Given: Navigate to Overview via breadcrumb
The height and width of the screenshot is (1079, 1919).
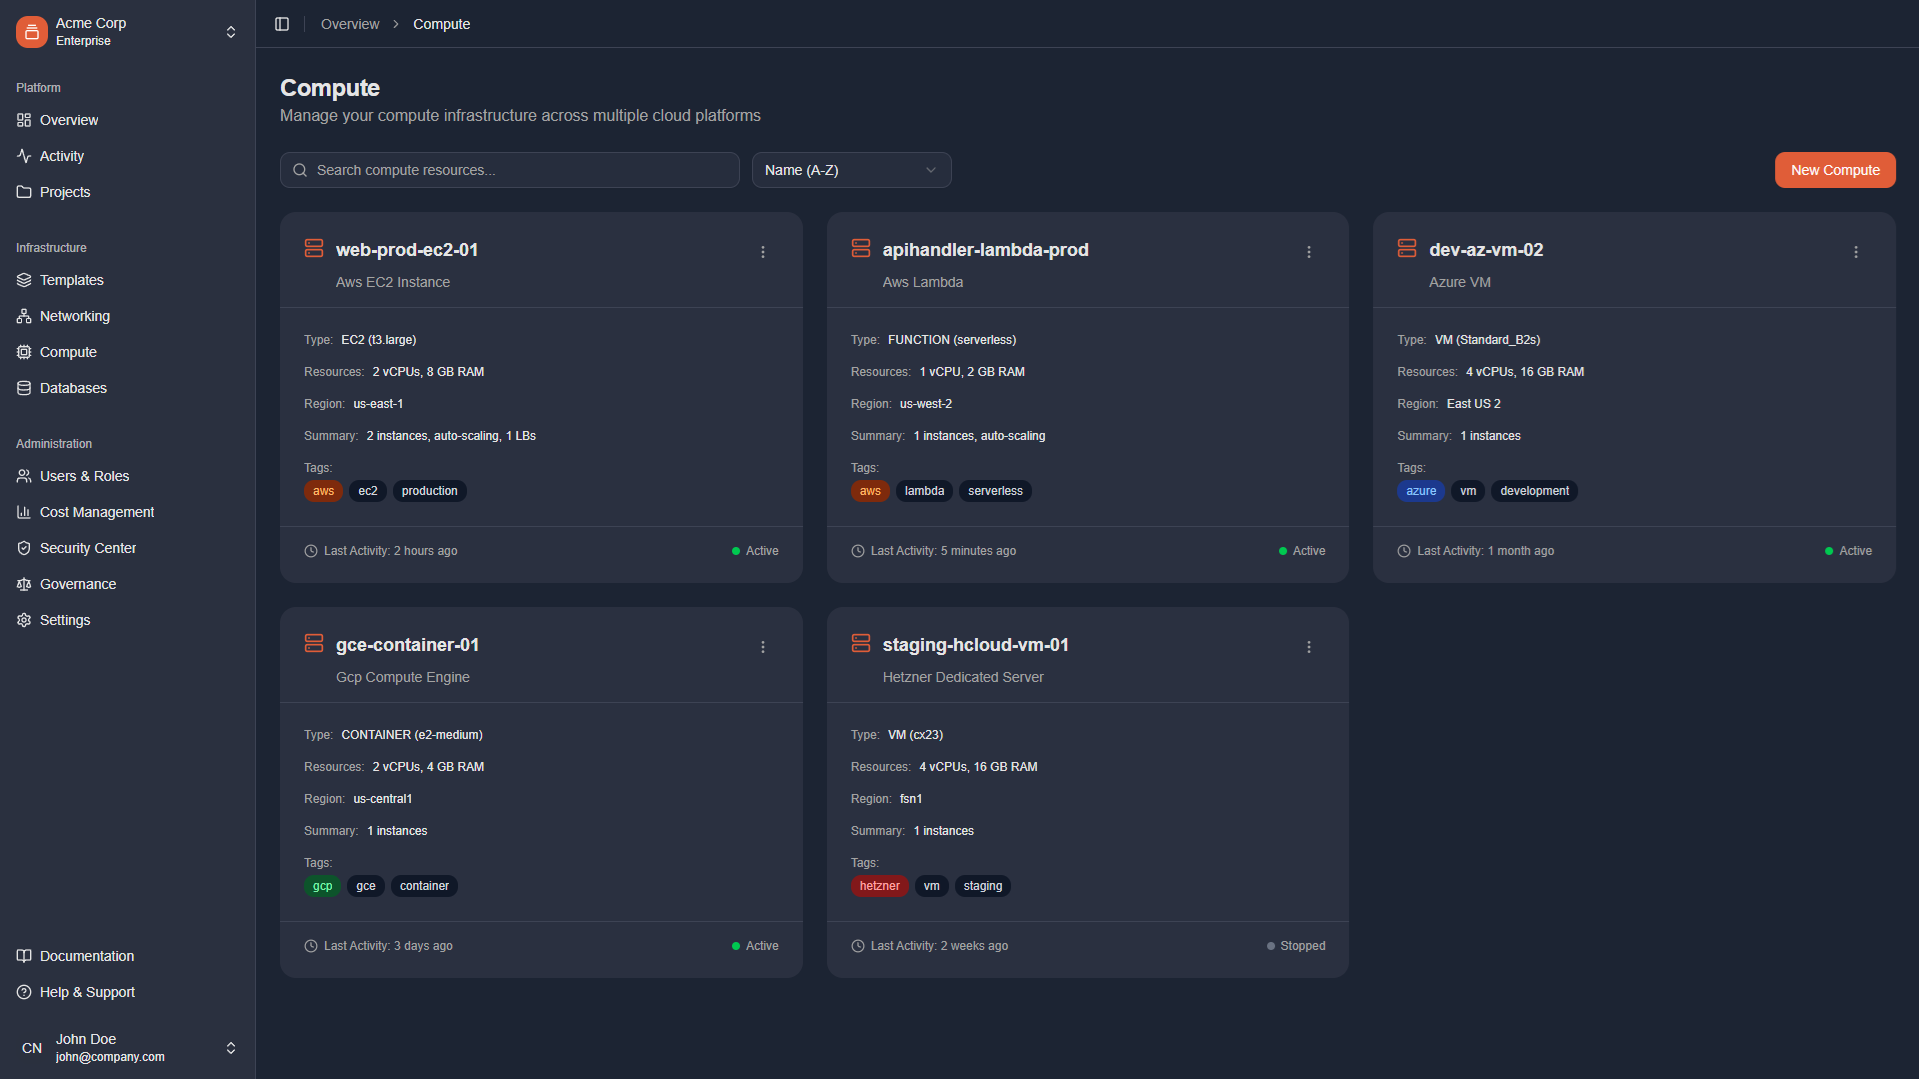Looking at the screenshot, I should 349,23.
